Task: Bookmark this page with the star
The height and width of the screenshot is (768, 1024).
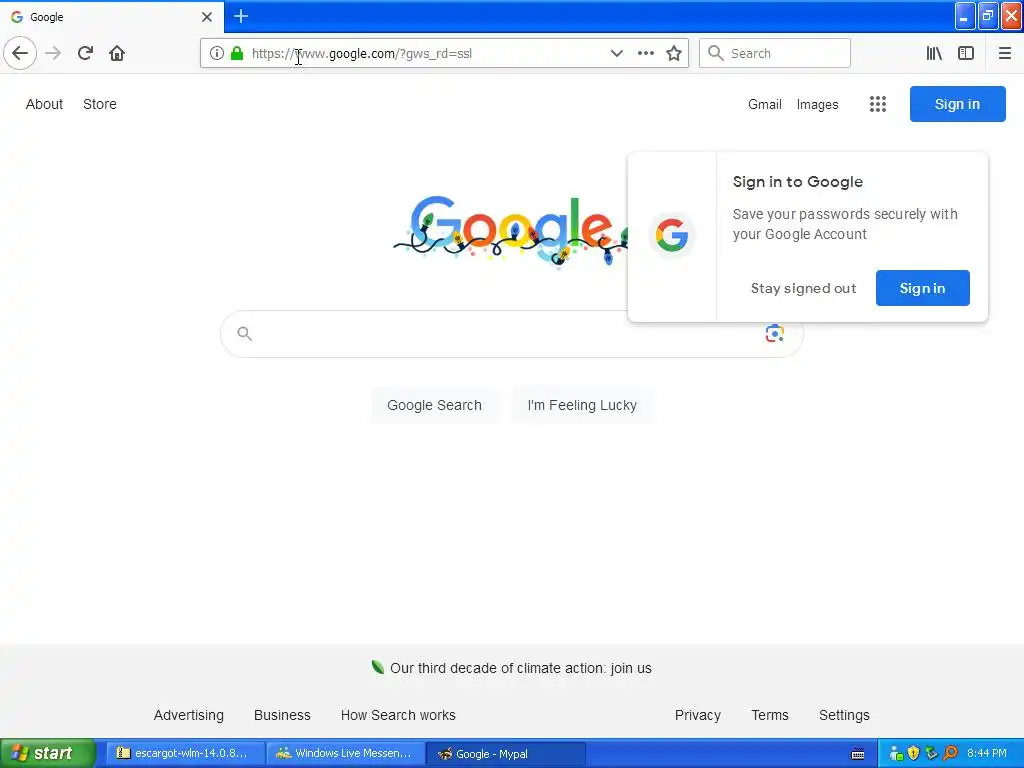Action: (674, 54)
